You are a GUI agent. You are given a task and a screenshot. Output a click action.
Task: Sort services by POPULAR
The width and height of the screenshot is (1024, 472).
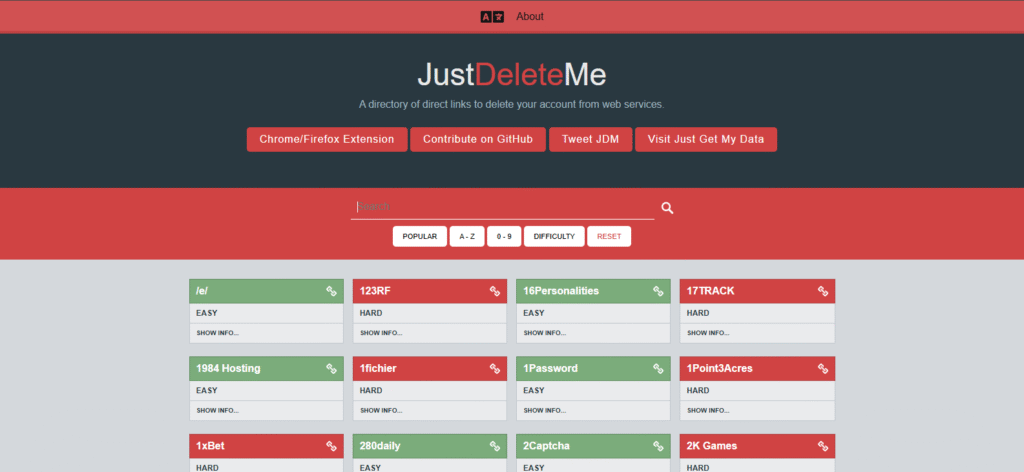click(420, 236)
